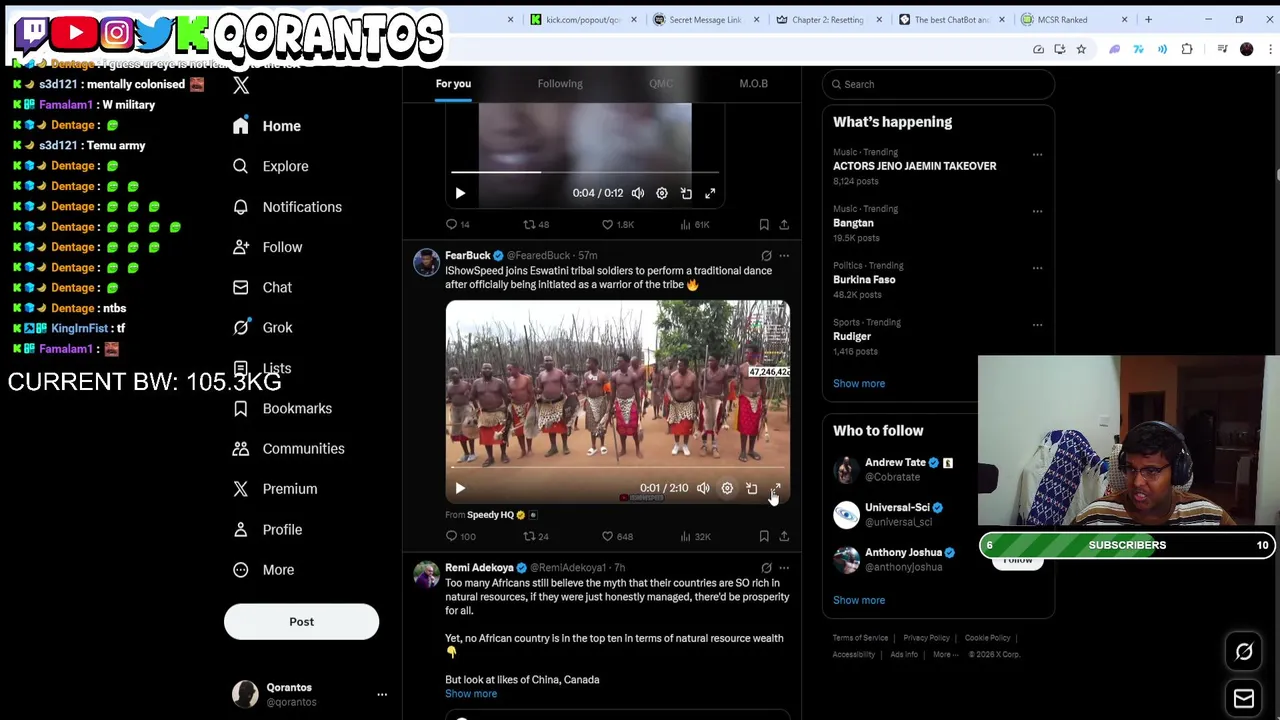Open settings gear on Eswatini dance video
Viewport: 1280px width, 720px height.
pos(727,488)
